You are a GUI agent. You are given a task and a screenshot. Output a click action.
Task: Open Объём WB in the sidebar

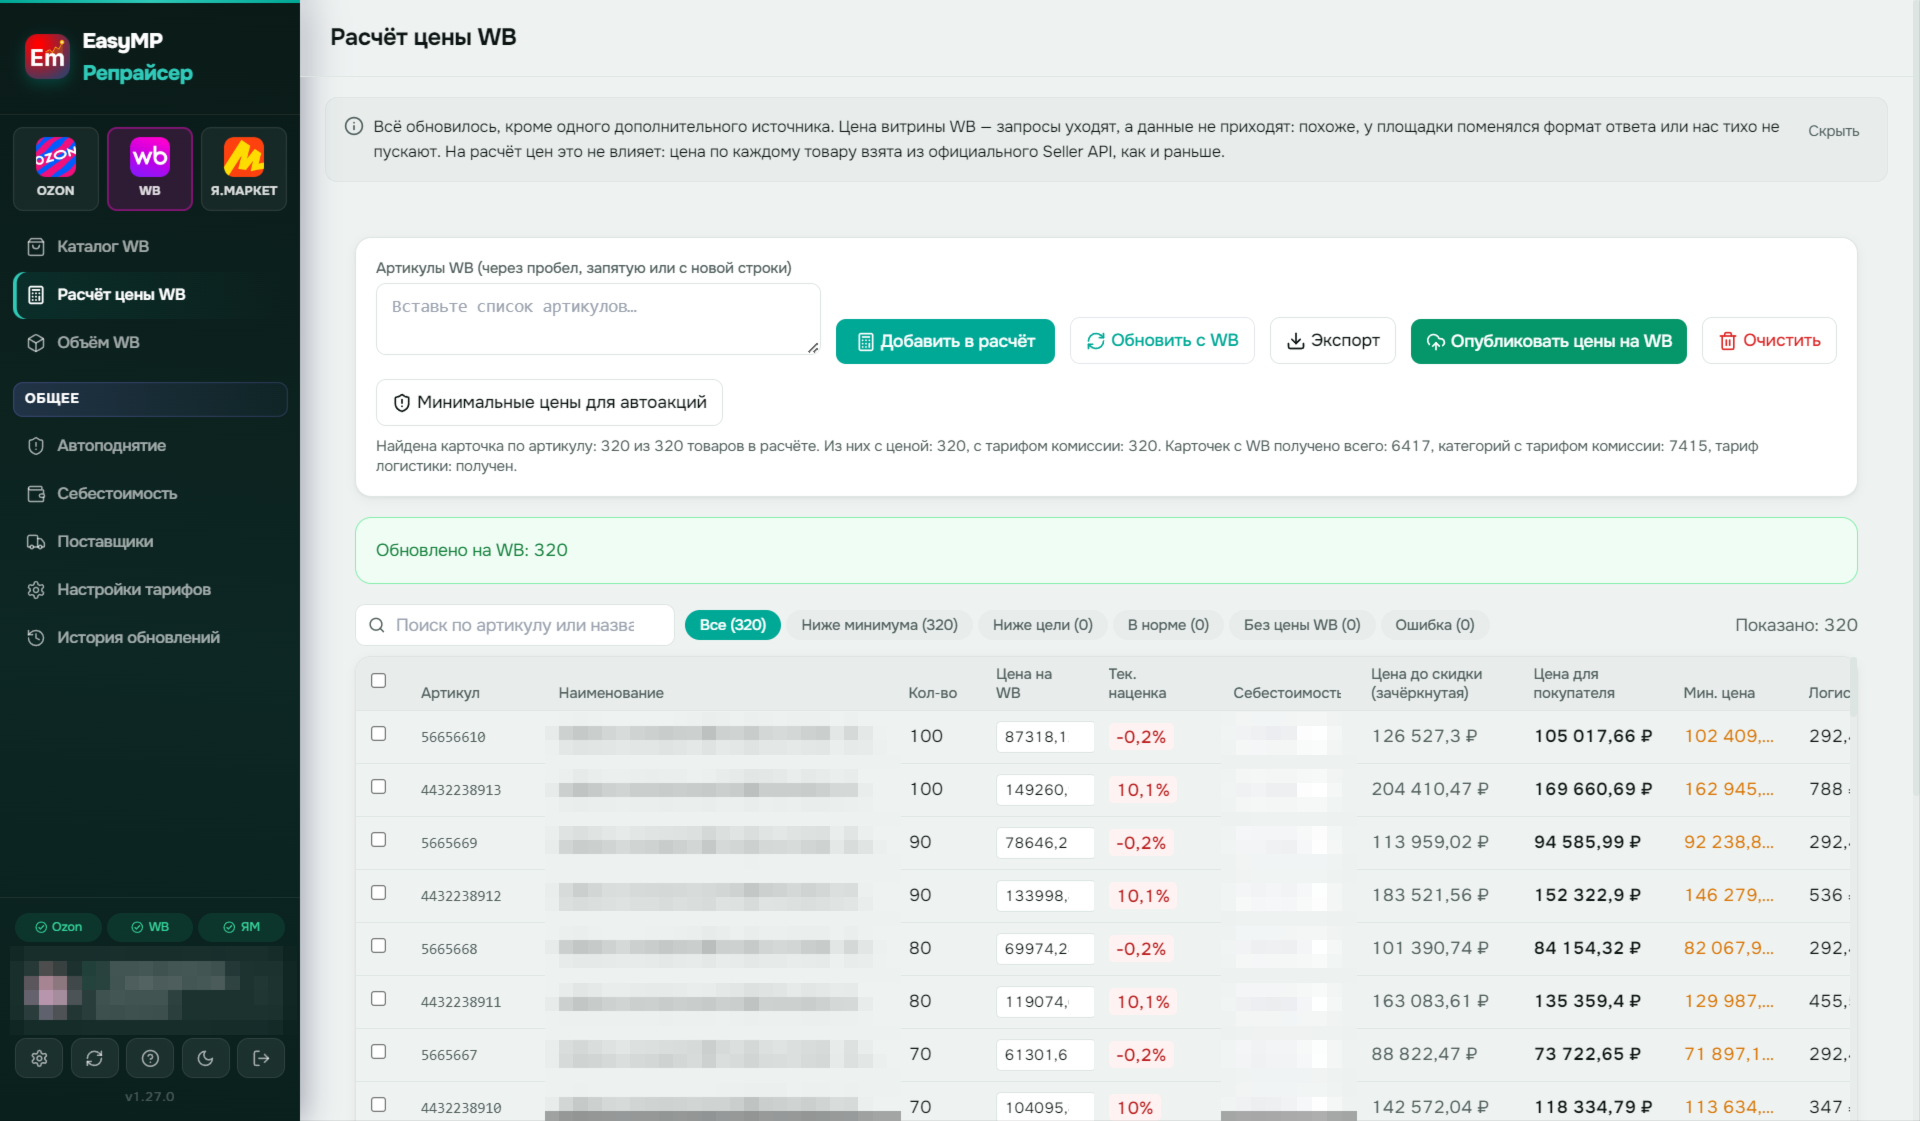[x=150, y=342]
